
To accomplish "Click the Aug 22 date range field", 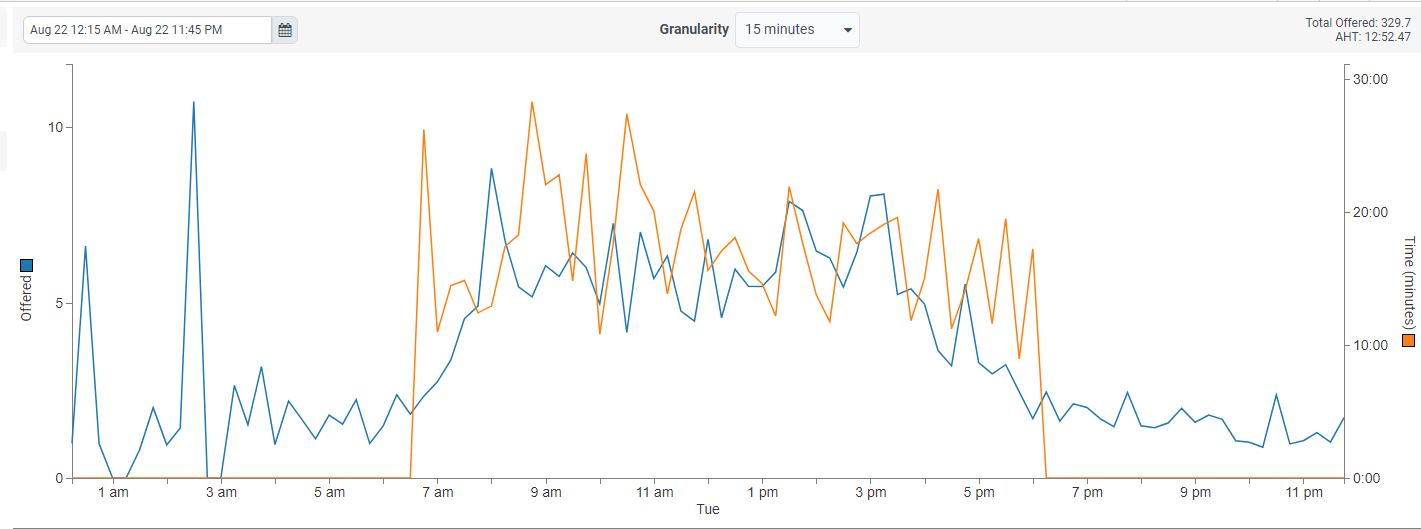I will [x=148, y=30].
